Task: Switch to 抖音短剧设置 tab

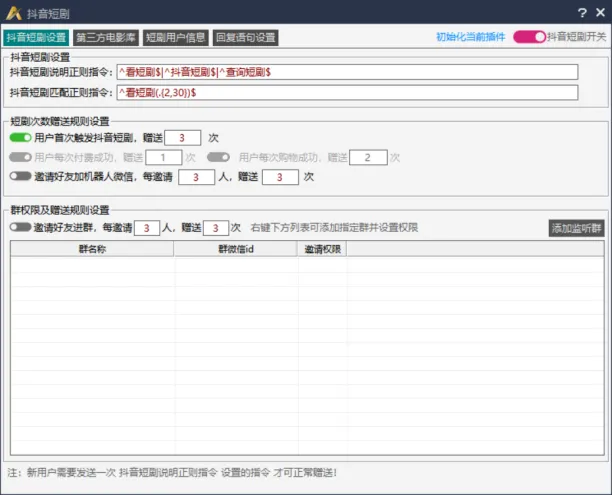Action: (36, 37)
